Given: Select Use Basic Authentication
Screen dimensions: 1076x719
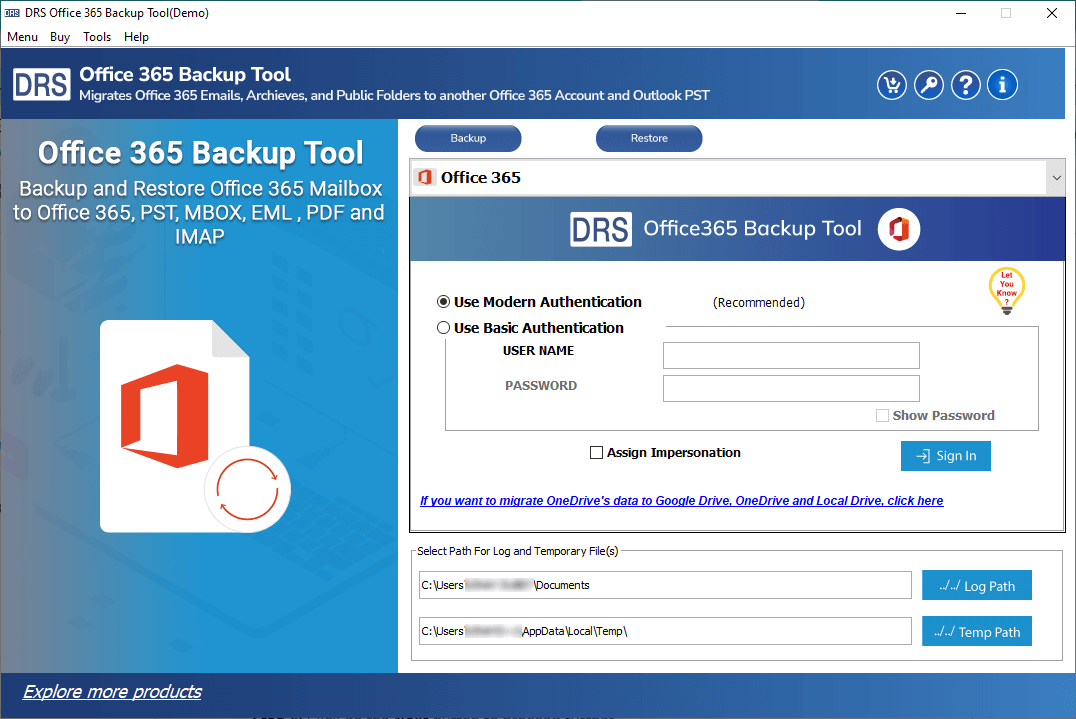Looking at the screenshot, I should [x=443, y=327].
